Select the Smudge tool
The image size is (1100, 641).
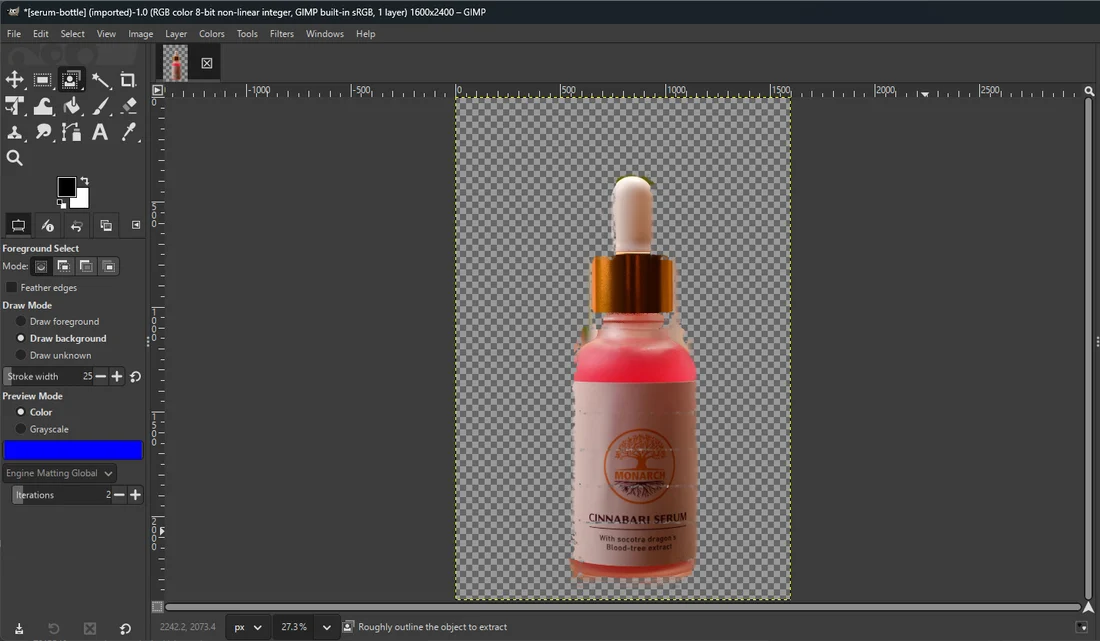(42, 132)
